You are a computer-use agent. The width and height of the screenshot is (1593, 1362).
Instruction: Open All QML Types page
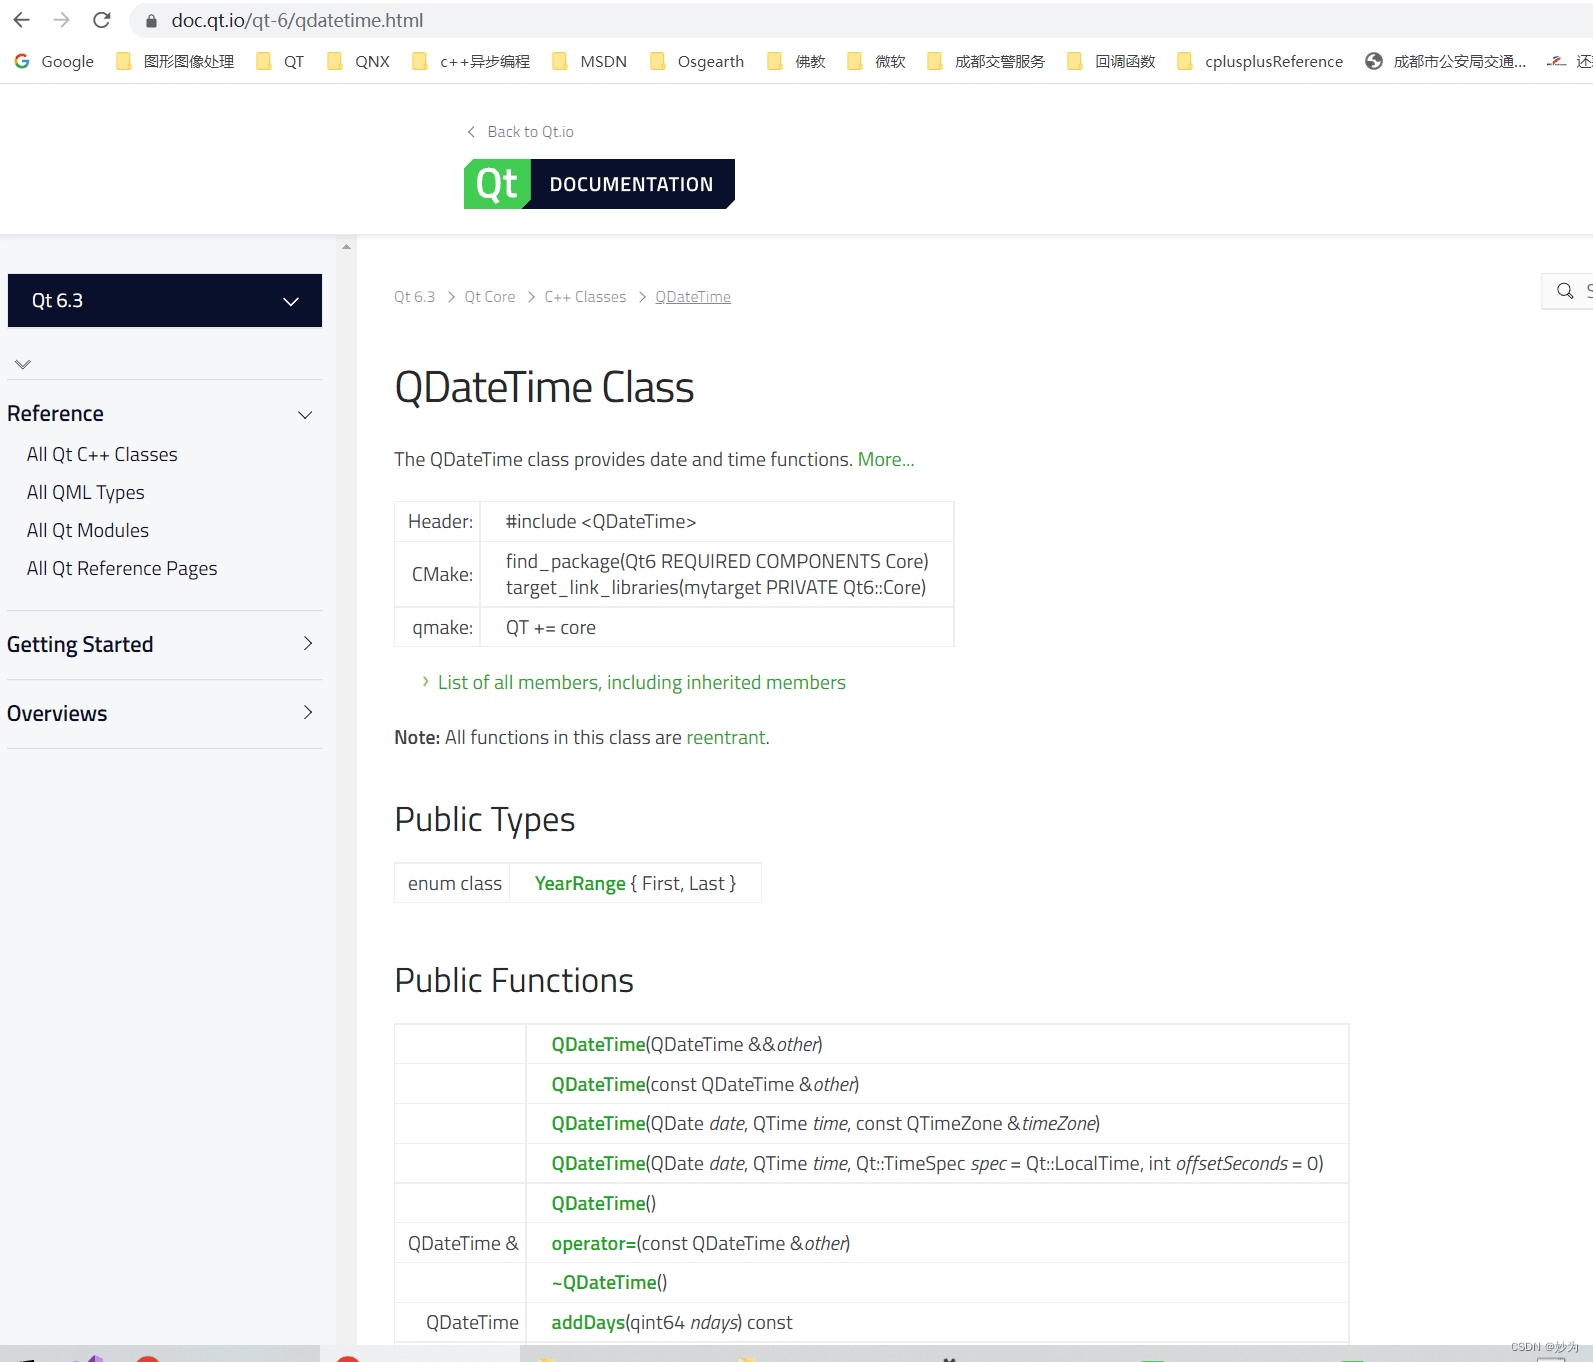tap(86, 493)
